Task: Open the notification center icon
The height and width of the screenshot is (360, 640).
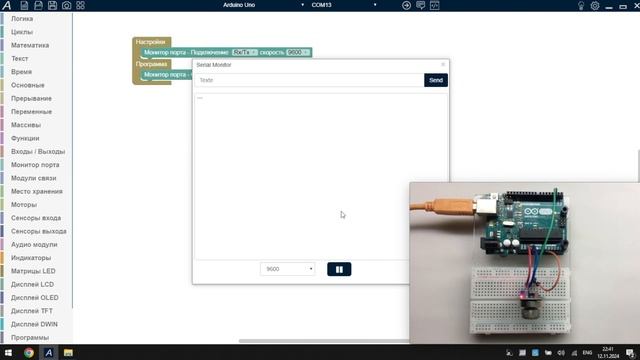Action: click(x=630, y=353)
